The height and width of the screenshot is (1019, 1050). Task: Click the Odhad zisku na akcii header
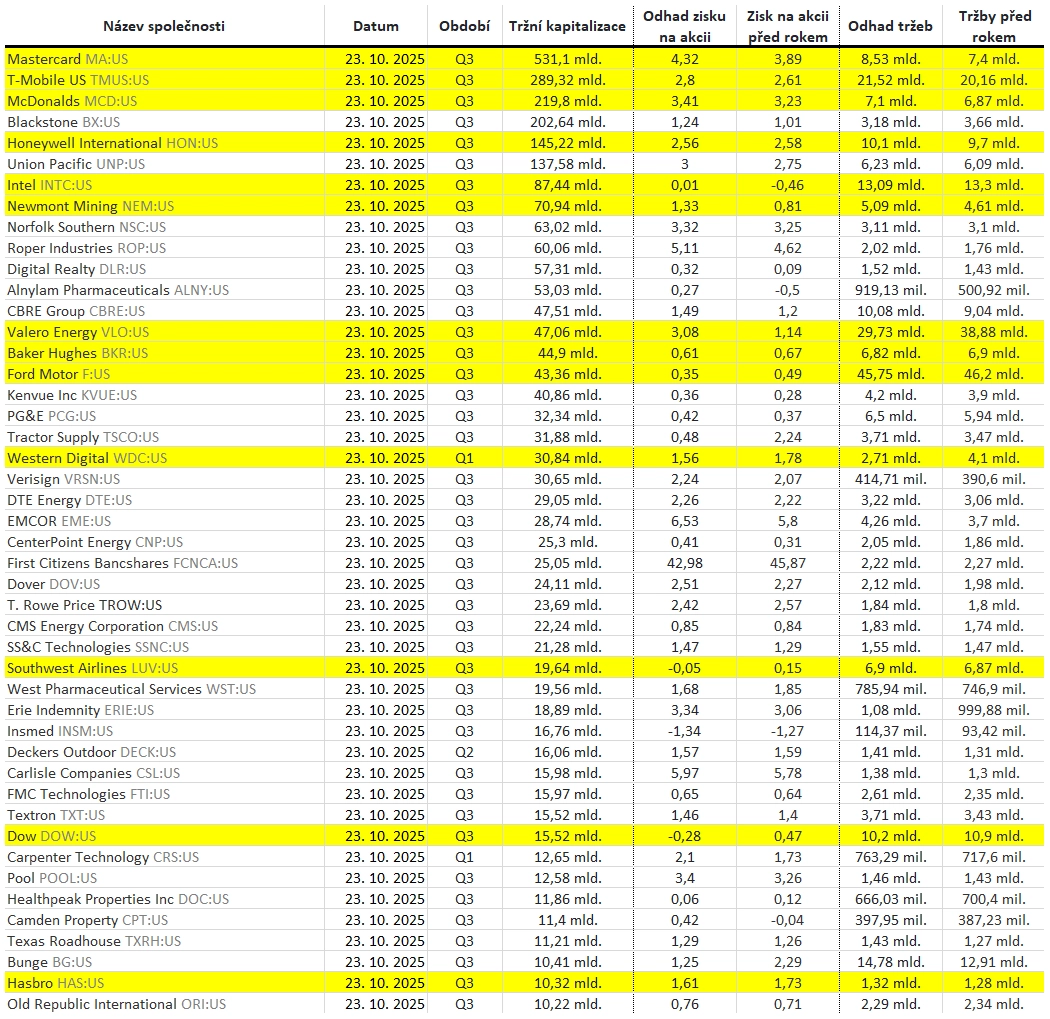coord(684,26)
